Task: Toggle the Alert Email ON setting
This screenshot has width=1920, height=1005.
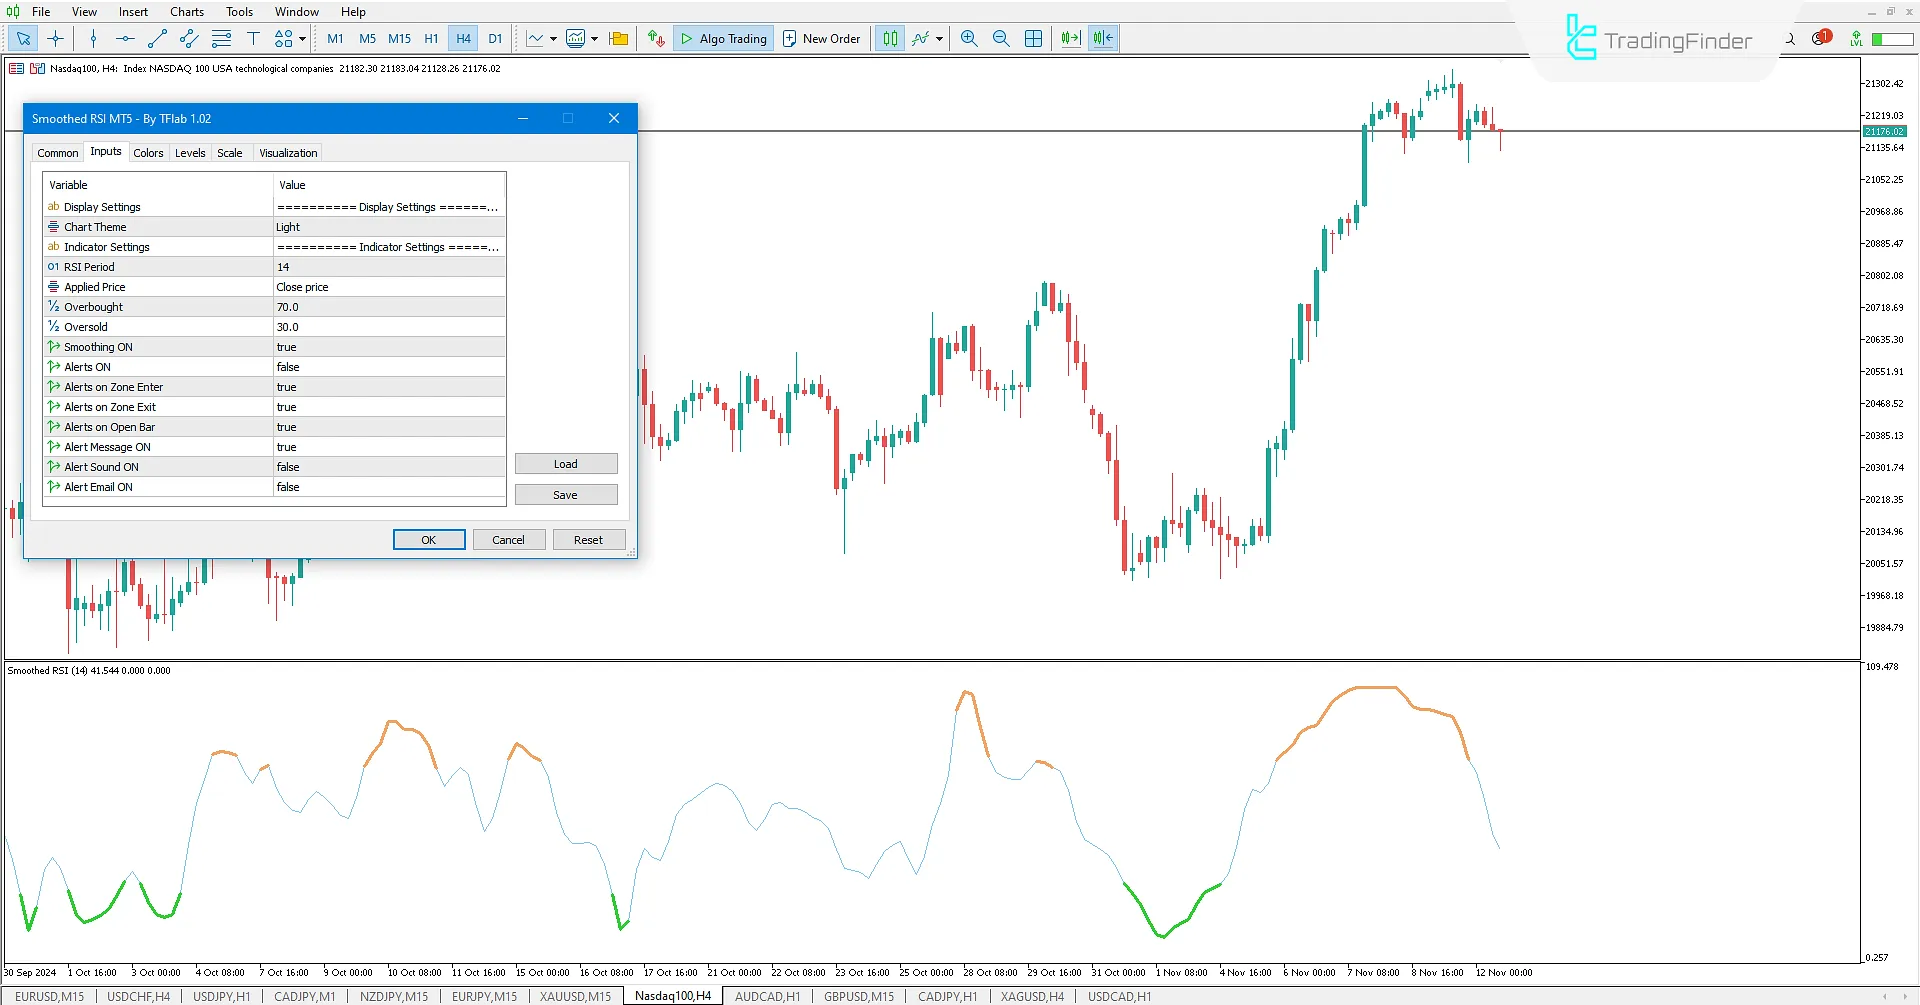Action: [390, 487]
